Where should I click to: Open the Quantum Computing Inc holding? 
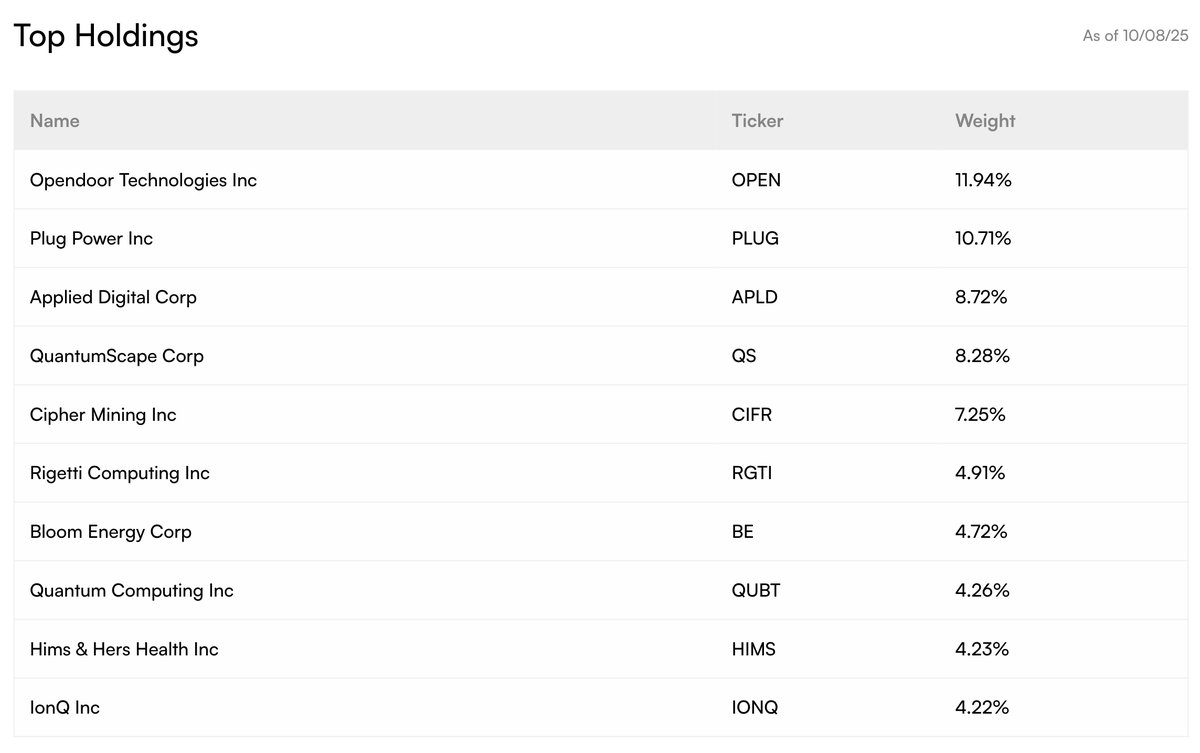pyautogui.click(x=131, y=590)
